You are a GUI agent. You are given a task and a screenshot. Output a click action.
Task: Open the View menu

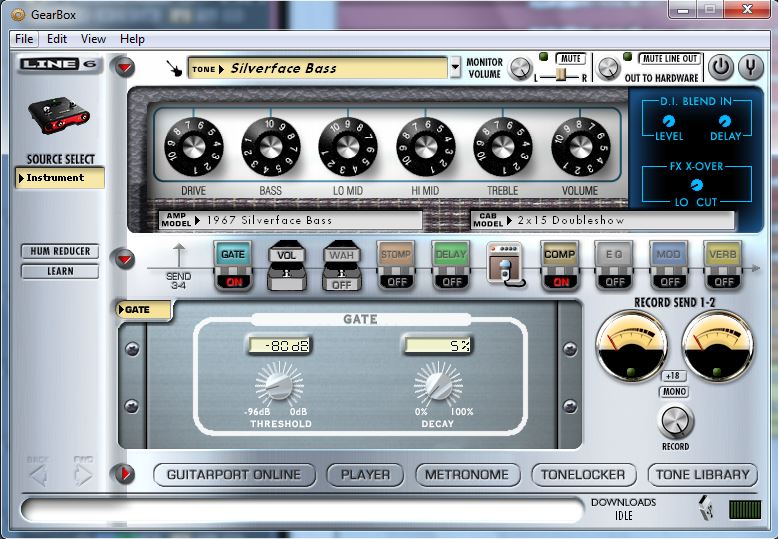[x=93, y=39]
